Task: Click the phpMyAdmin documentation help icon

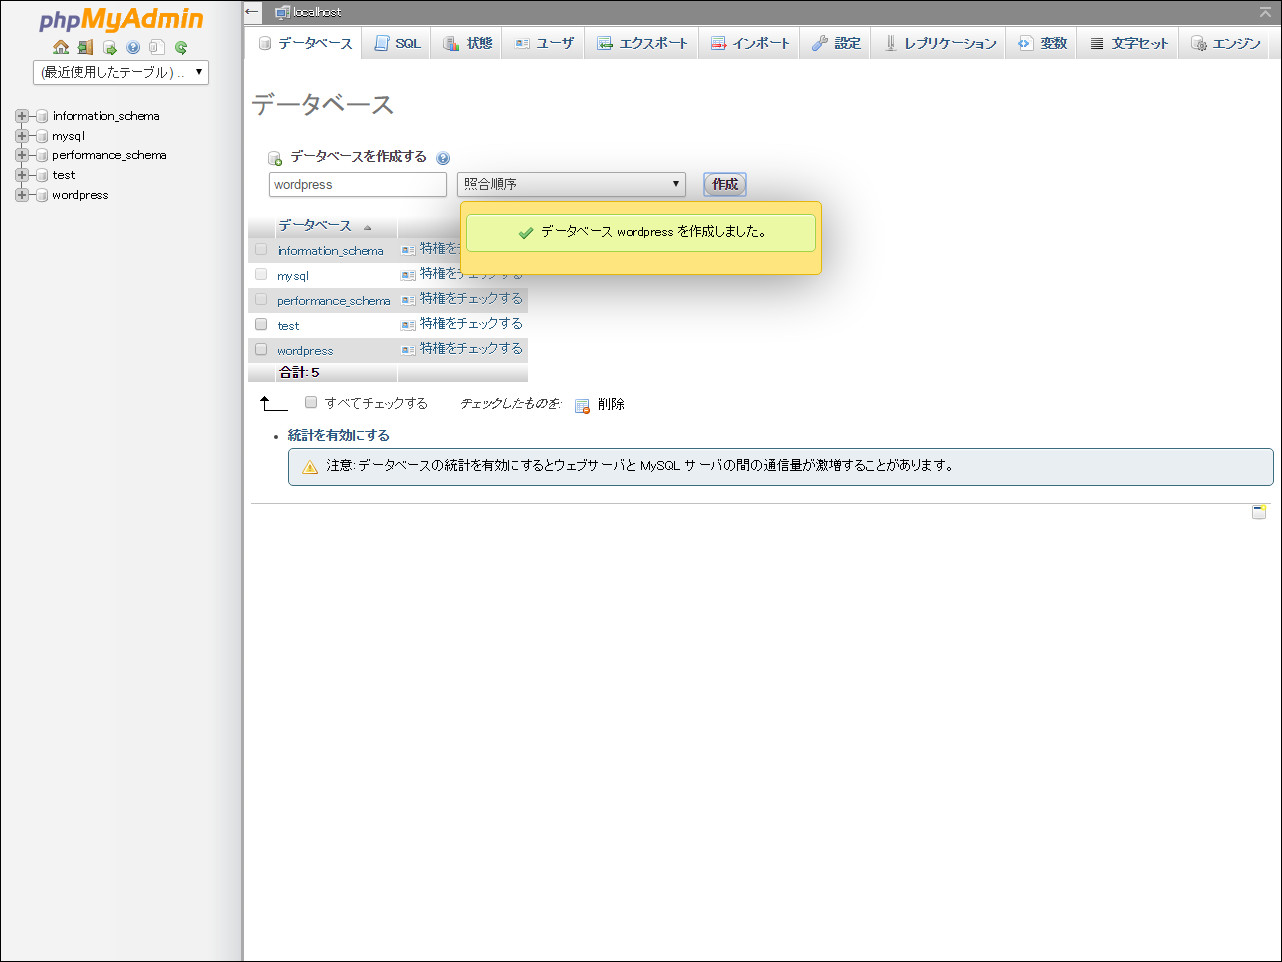Action: click(132, 46)
